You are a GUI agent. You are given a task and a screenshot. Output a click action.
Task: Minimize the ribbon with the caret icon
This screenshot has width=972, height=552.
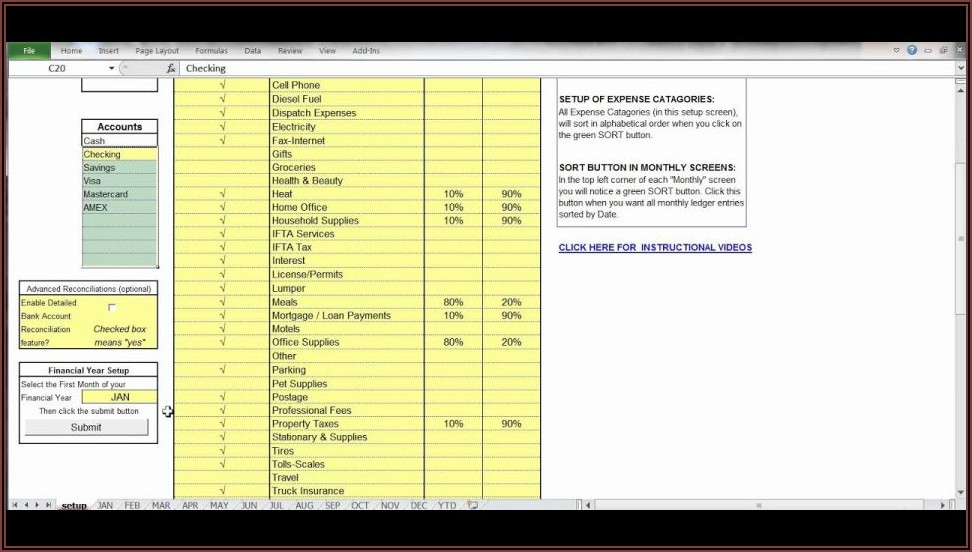tap(896, 50)
